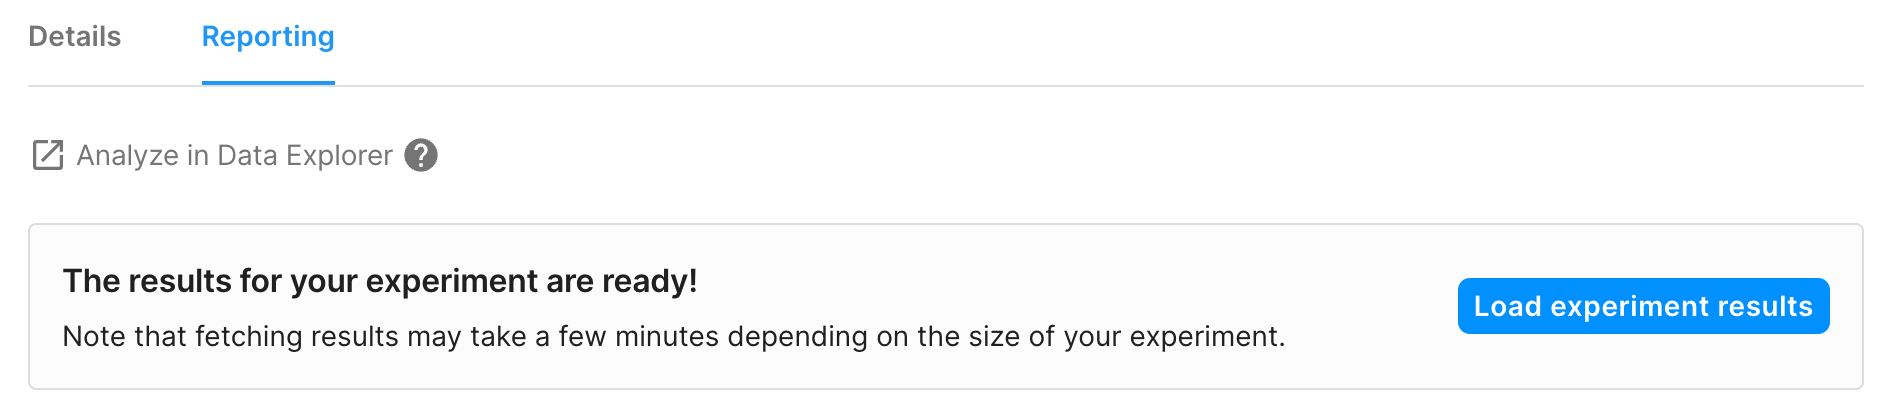
Task: Launch Data Explorer via the square-arrow icon
Action: click(48, 155)
